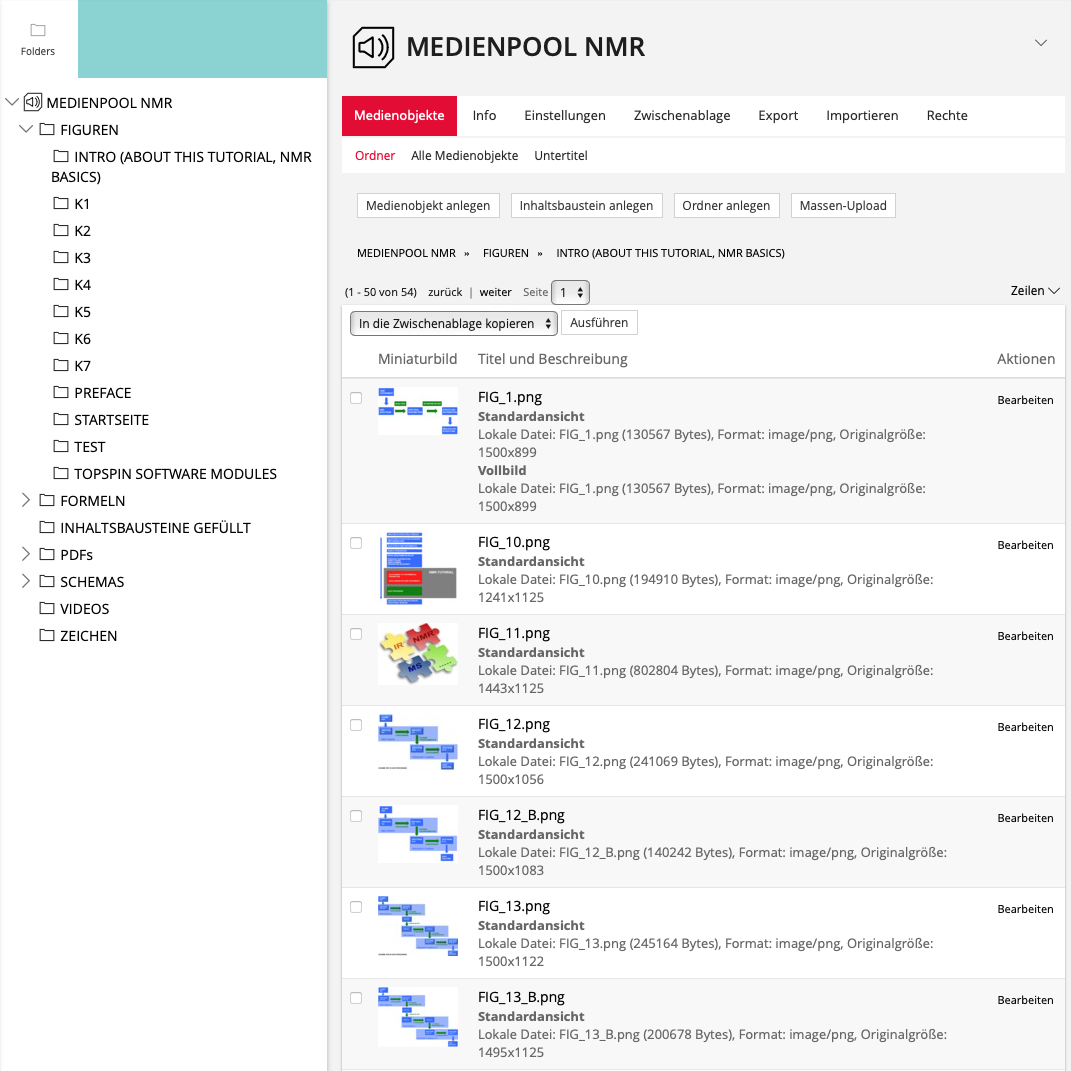Click Bearbeiten for FIG_10.png
Screen dimensions: 1071x1071
[x=1025, y=545]
